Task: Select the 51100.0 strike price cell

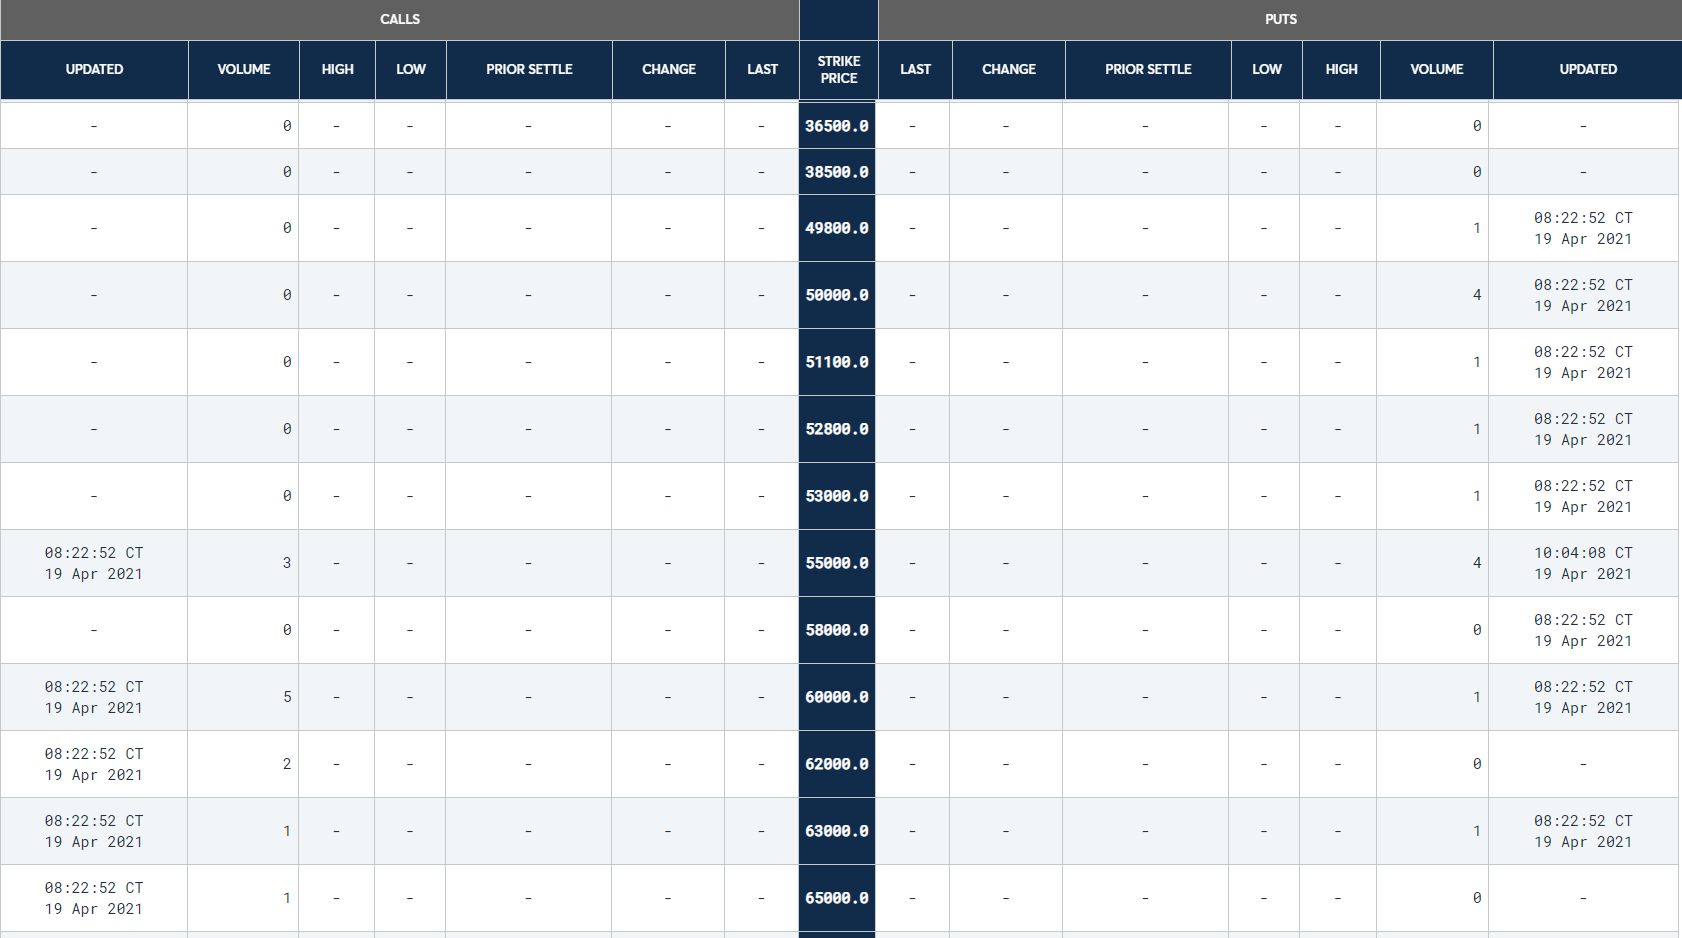Action: click(x=837, y=362)
